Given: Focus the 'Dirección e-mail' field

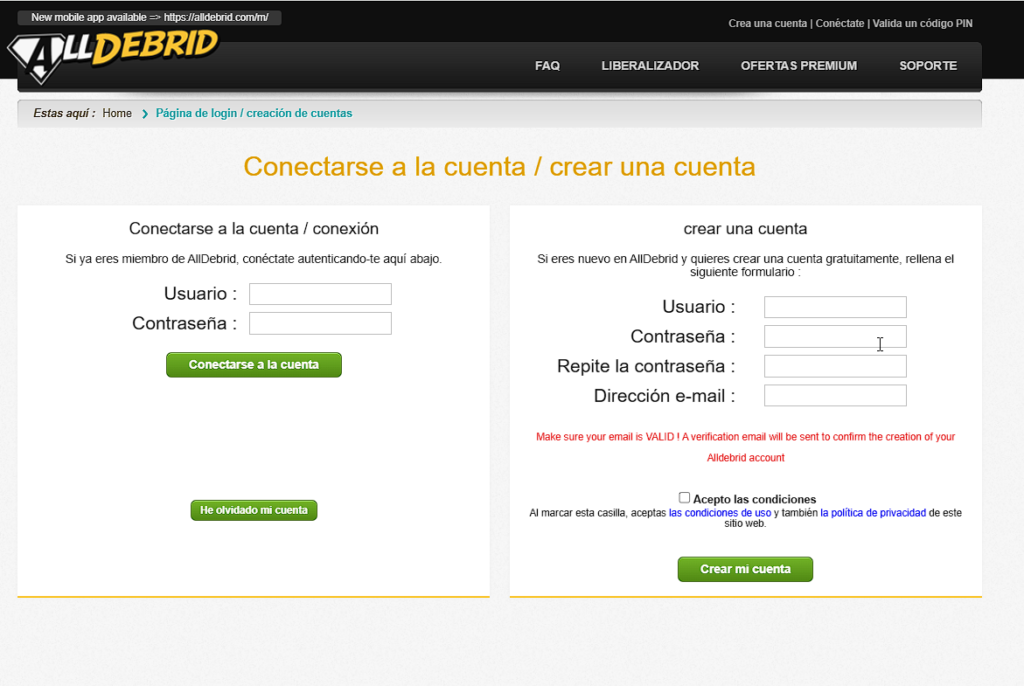Looking at the screenshot, I should [835, 395].
